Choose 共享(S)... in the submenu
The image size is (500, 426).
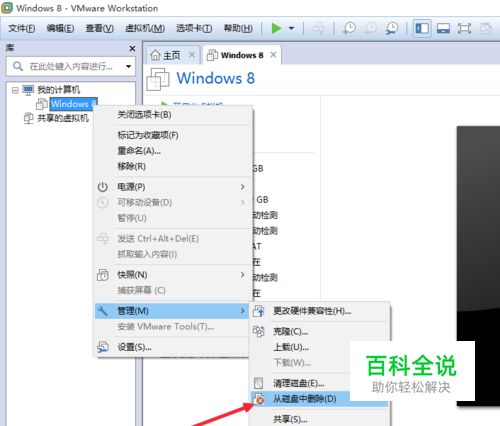click(x=290, y=419)
